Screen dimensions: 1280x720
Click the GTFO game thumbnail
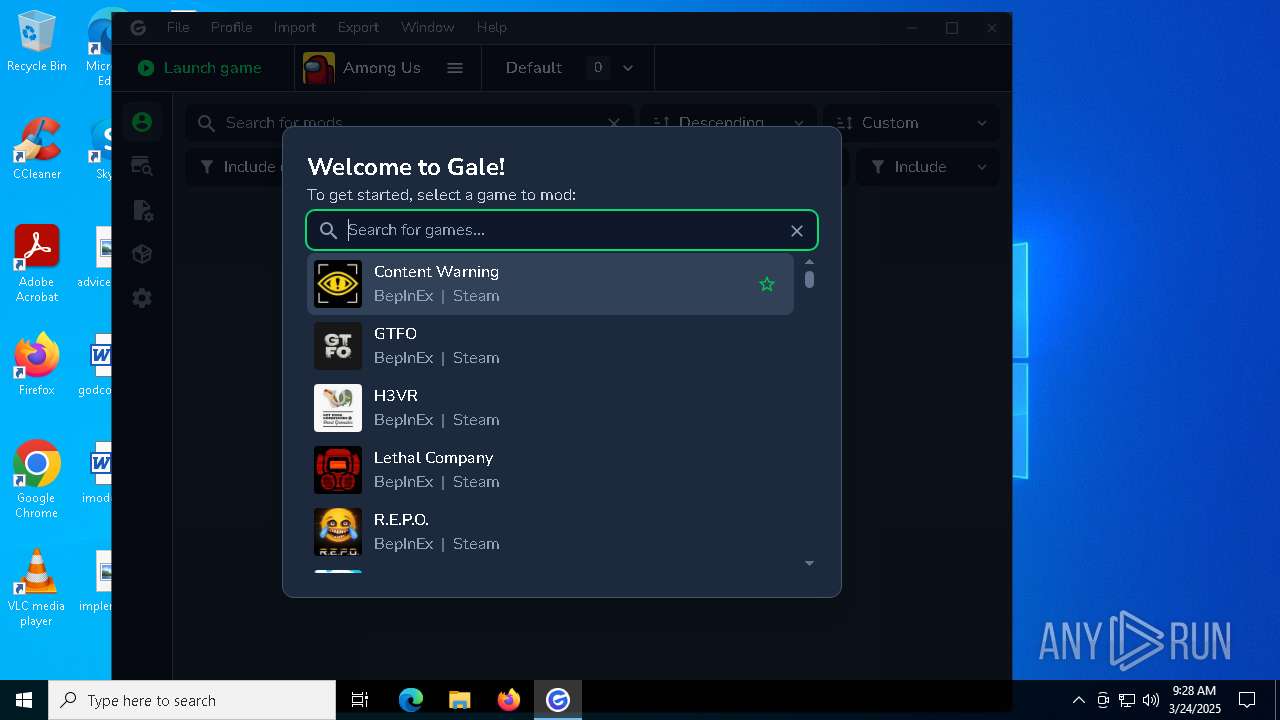click(x=338, y=346)
